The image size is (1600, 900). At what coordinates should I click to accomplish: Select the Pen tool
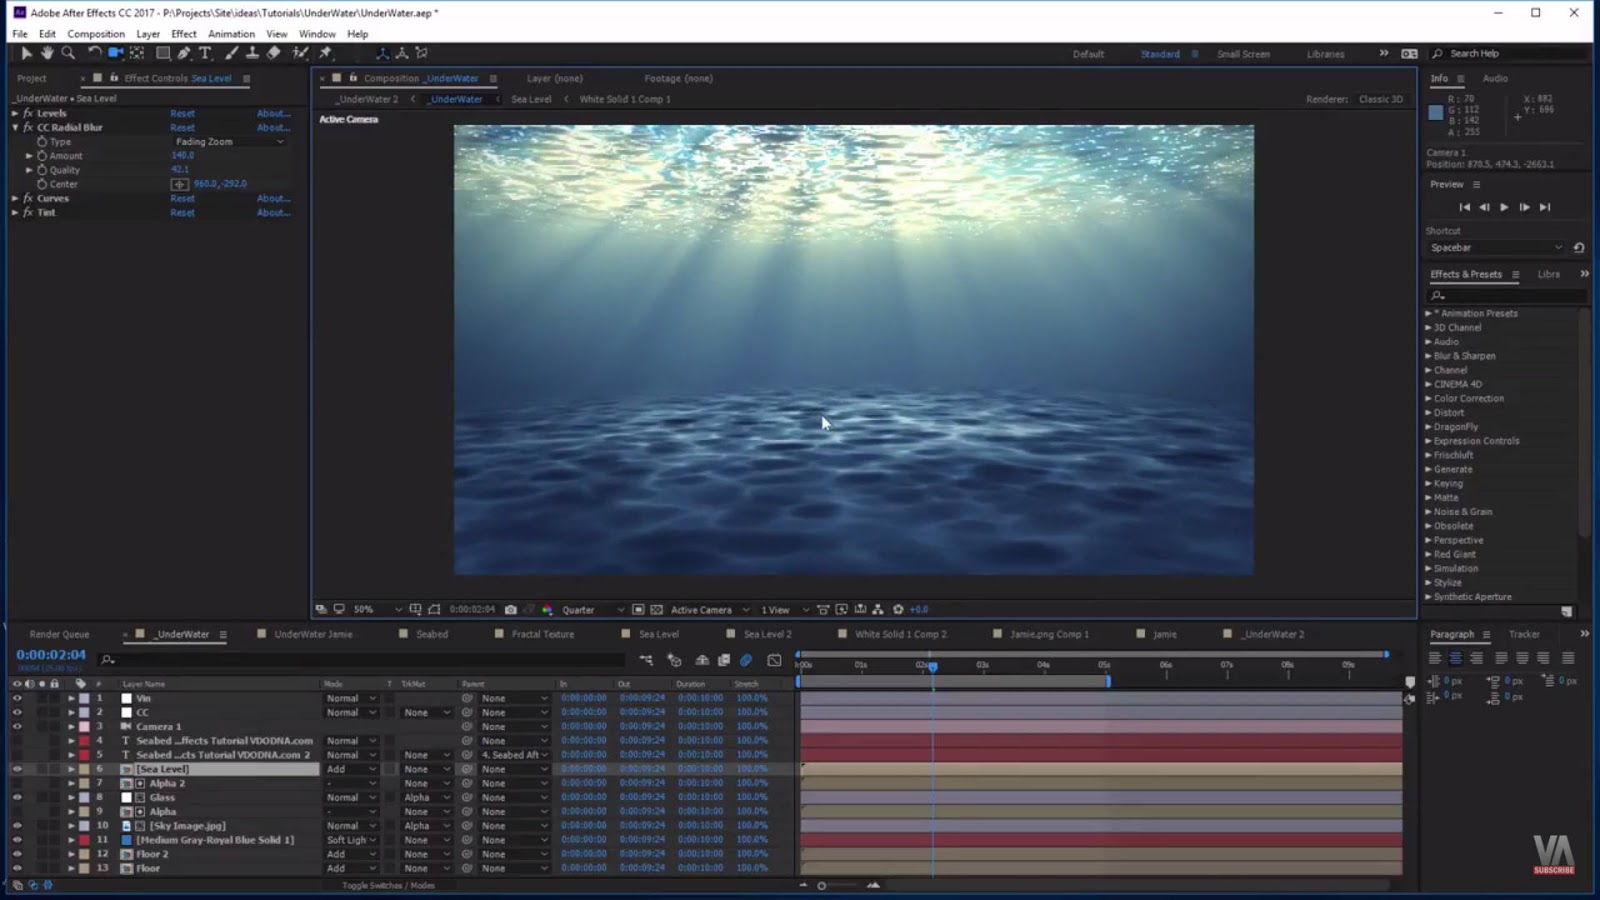click(x=184, y=53)
